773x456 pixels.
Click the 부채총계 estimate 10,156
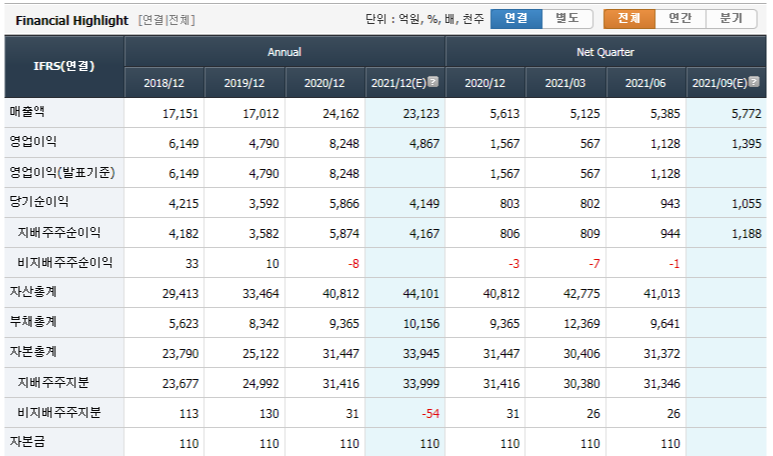[x=421, y=324]
